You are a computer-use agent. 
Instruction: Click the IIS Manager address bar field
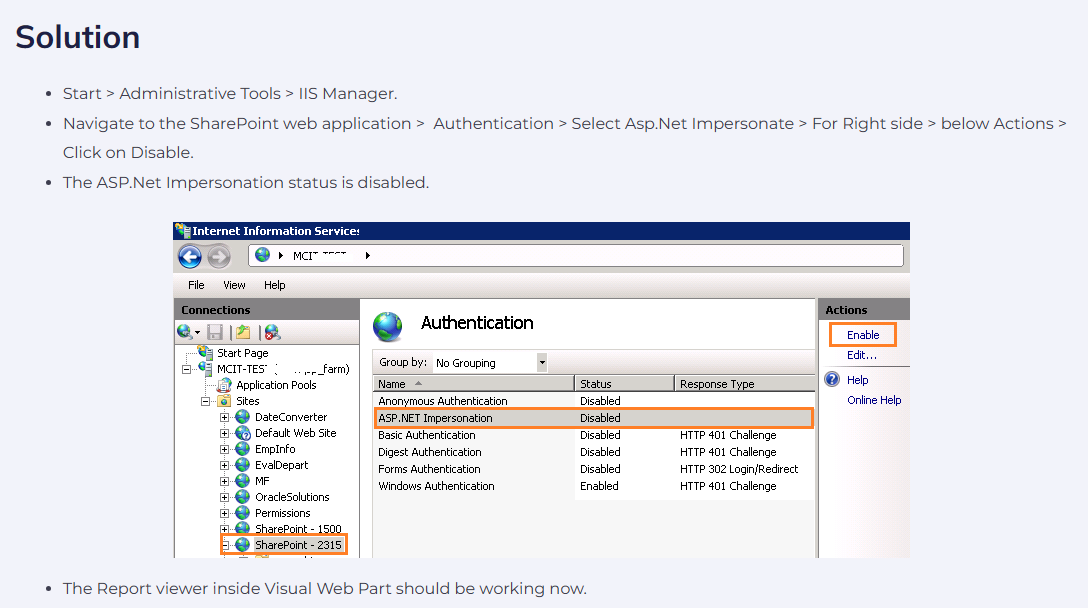576,255
